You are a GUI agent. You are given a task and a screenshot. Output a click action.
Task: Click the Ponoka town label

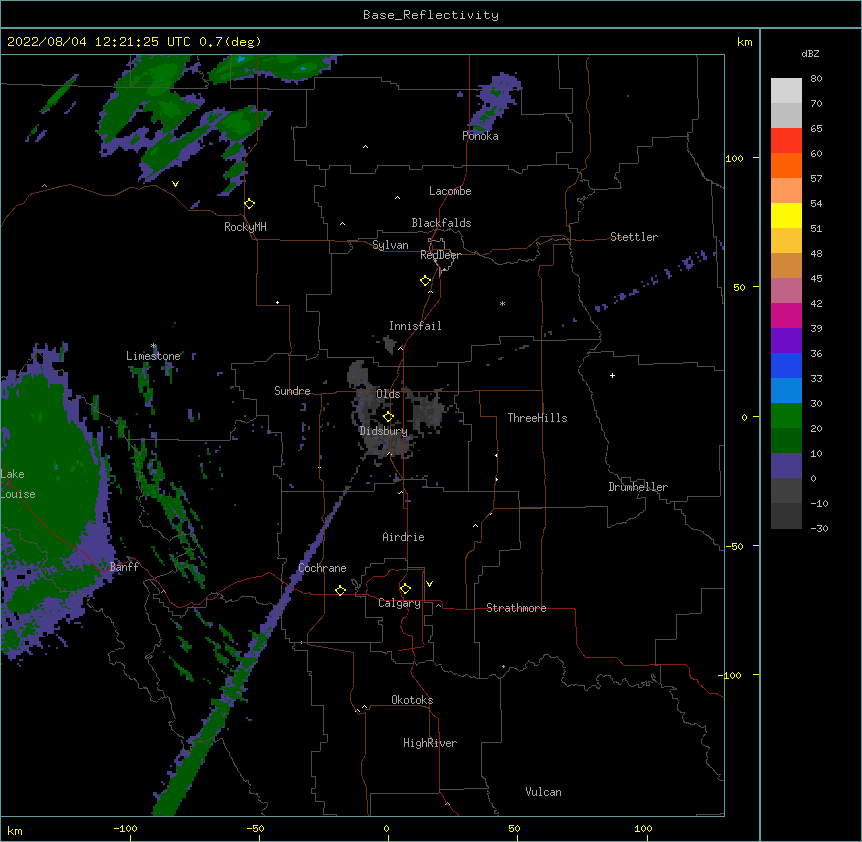click(480, 136)
